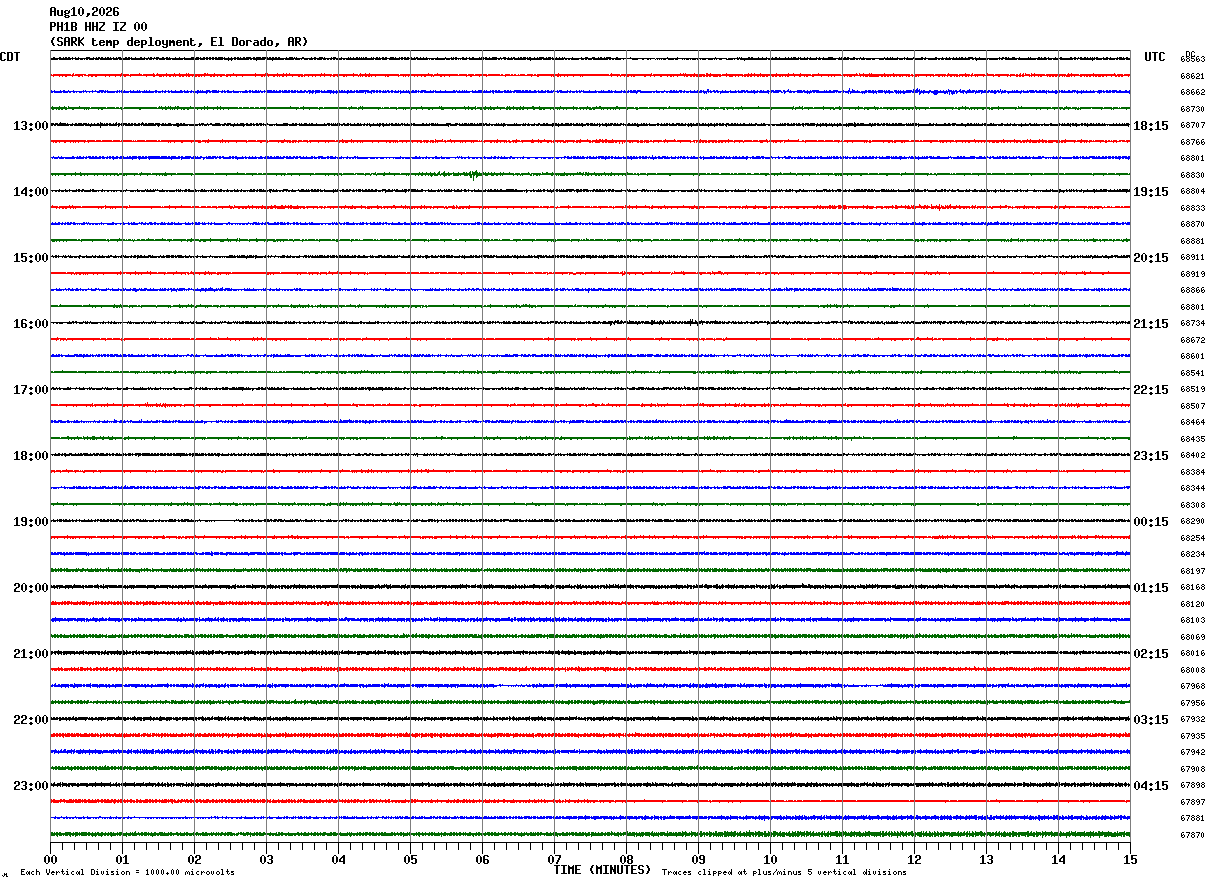Screen dimensions: 1210x886
Task: Click the DC offset value '68730'
Action: [x=1193, y=109]
